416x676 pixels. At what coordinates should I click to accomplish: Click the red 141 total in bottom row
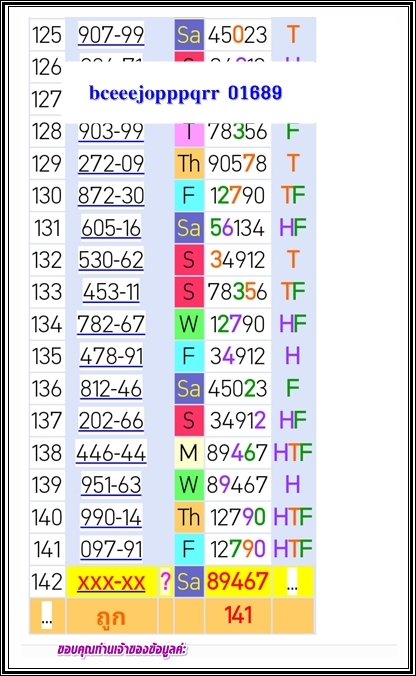pos(238,616)
